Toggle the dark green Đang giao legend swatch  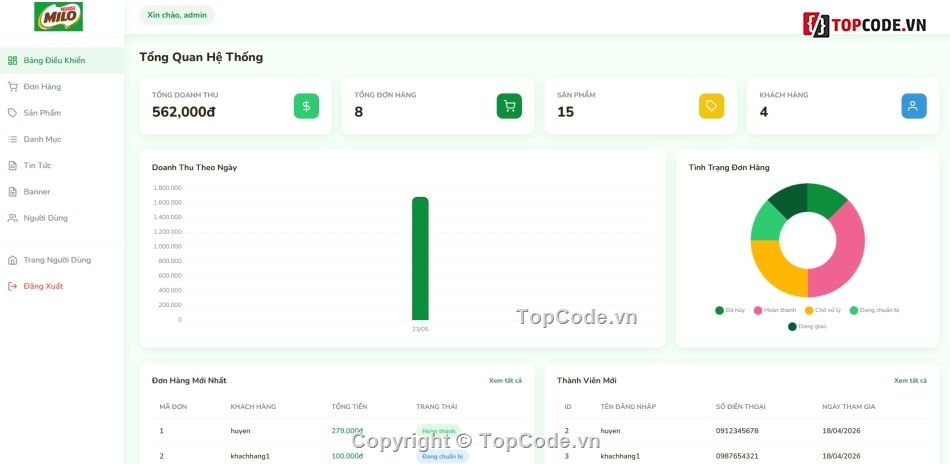[x=792, y=326]
